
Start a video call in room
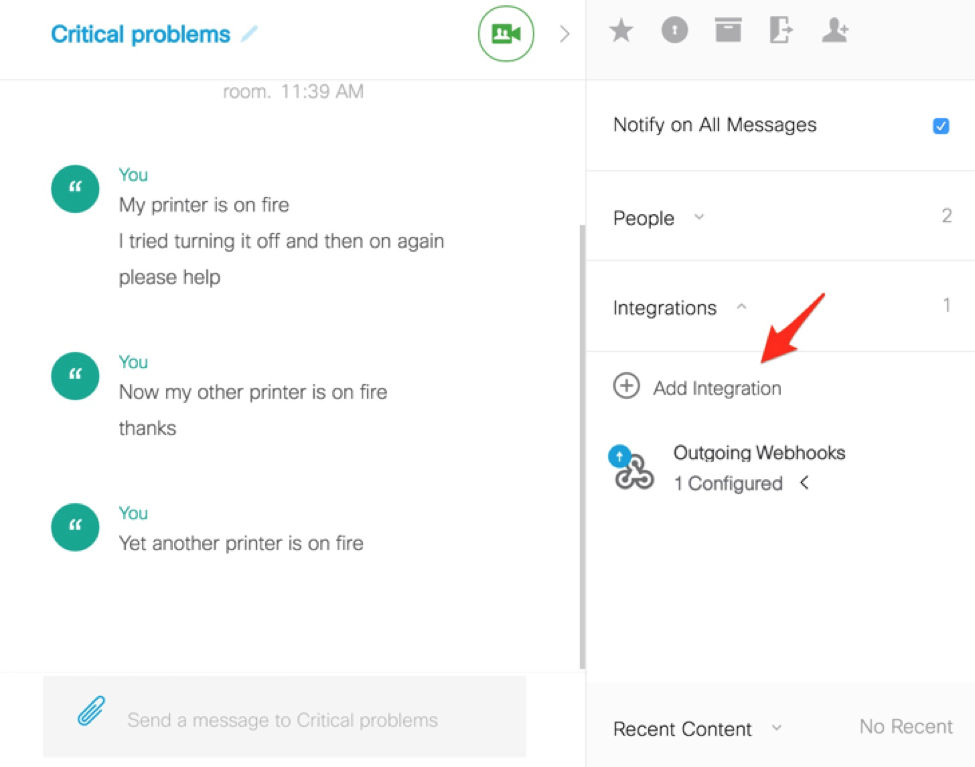[506, 34]
